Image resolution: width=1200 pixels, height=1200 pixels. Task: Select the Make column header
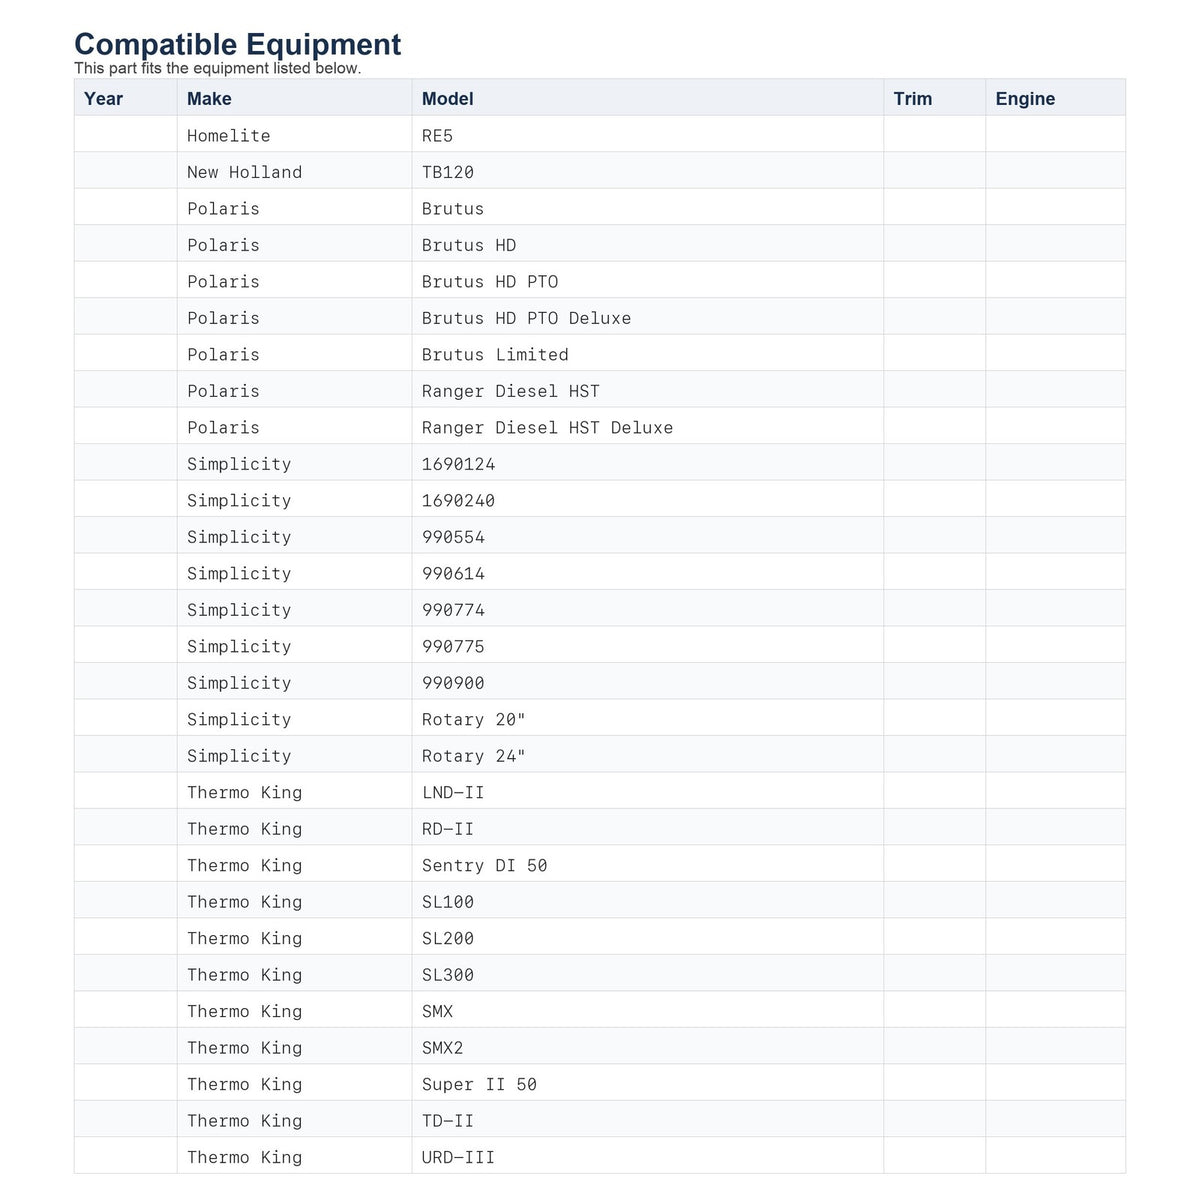point(294,98)
